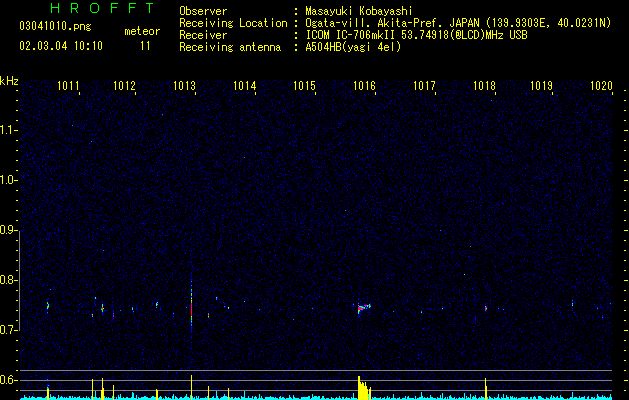The height and width of the screenshot is (400, 629).
Task: Click the tall vertical red echo at 1013
Action: point(191,304)
